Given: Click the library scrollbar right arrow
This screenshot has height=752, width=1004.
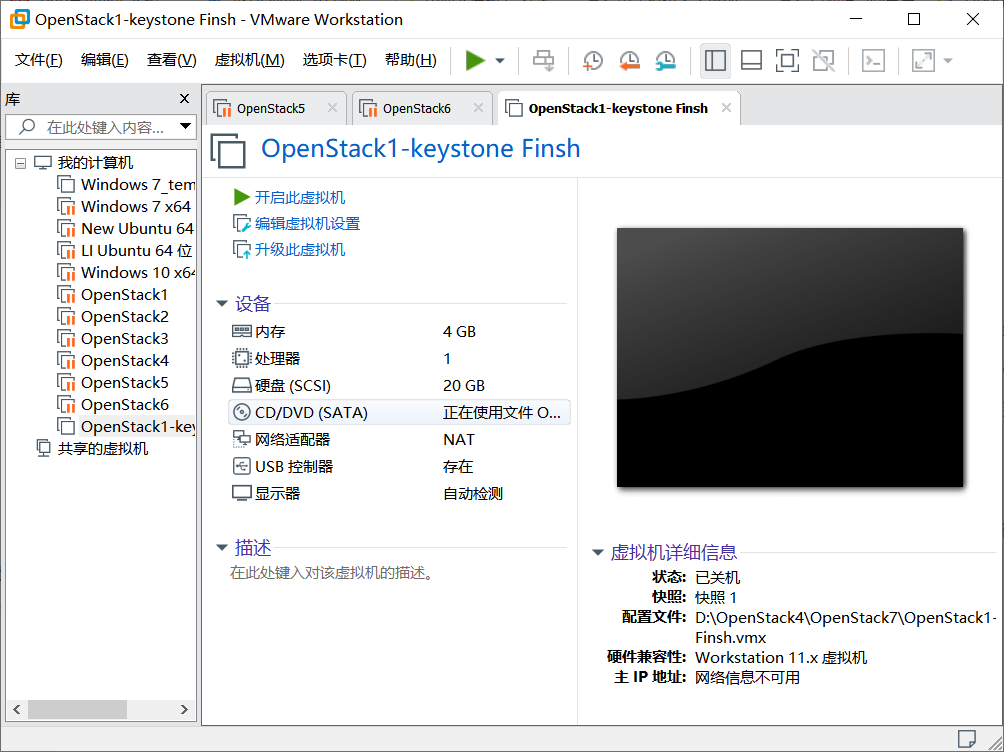Looking at the screenshot, I should tap(184, 709).
